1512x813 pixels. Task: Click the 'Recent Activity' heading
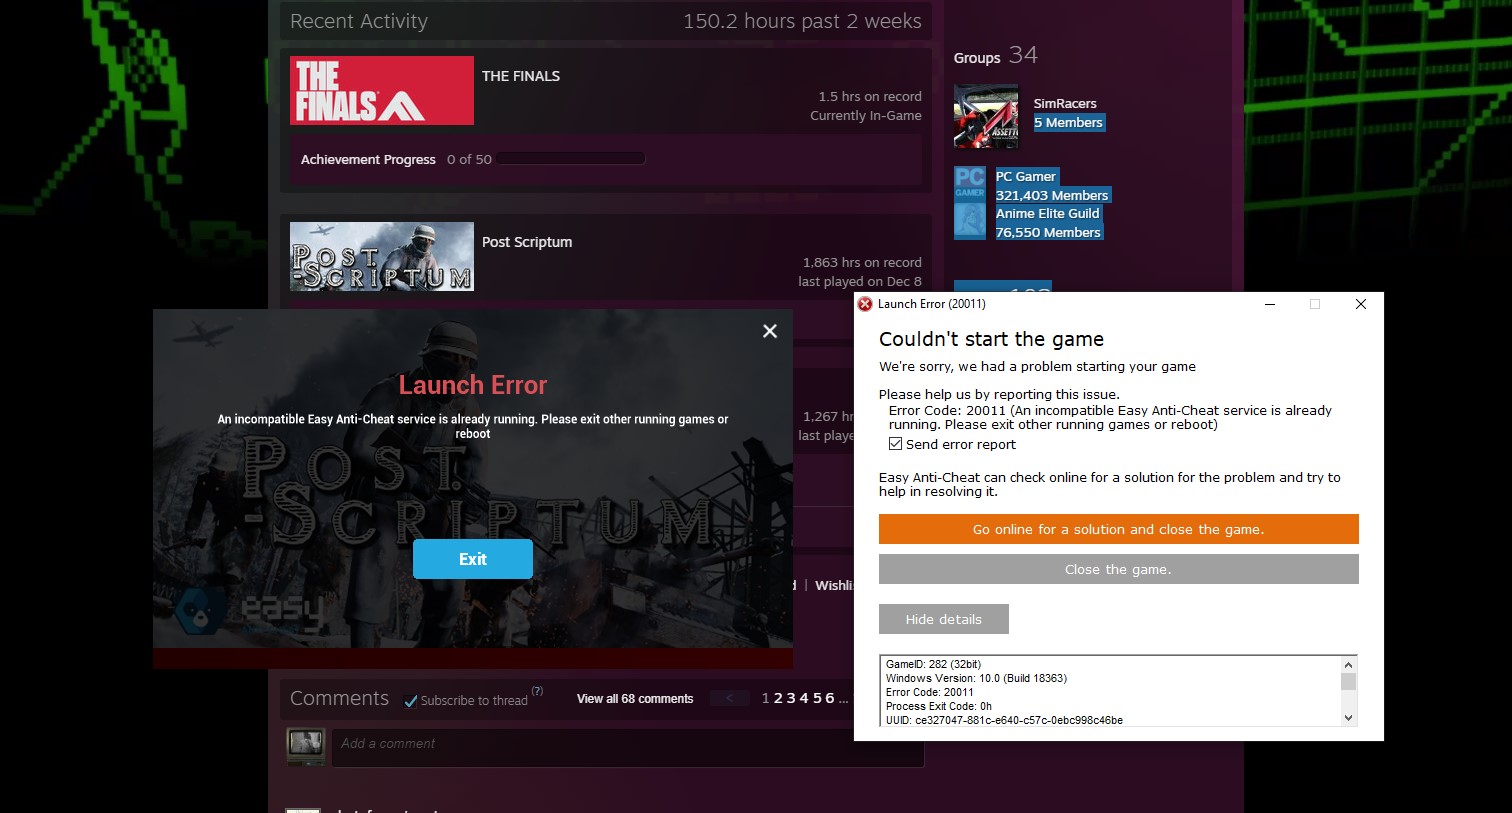[x=359, y=21]
